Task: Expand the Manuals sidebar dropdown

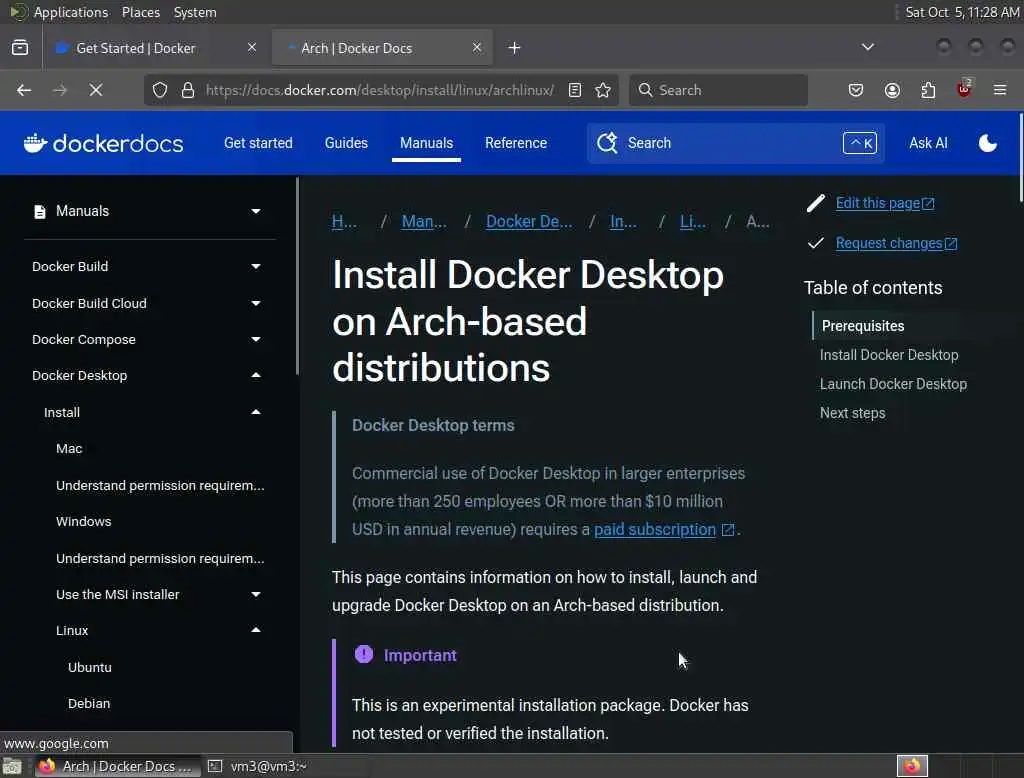Action: click(256, 211)
